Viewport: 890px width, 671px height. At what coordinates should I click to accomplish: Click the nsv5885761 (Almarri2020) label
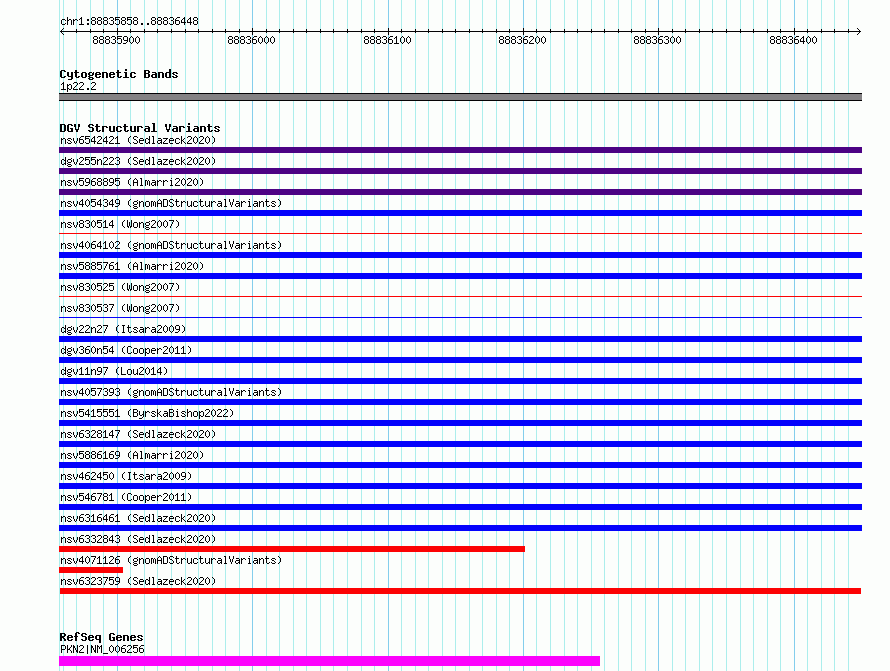click(132, 266)
